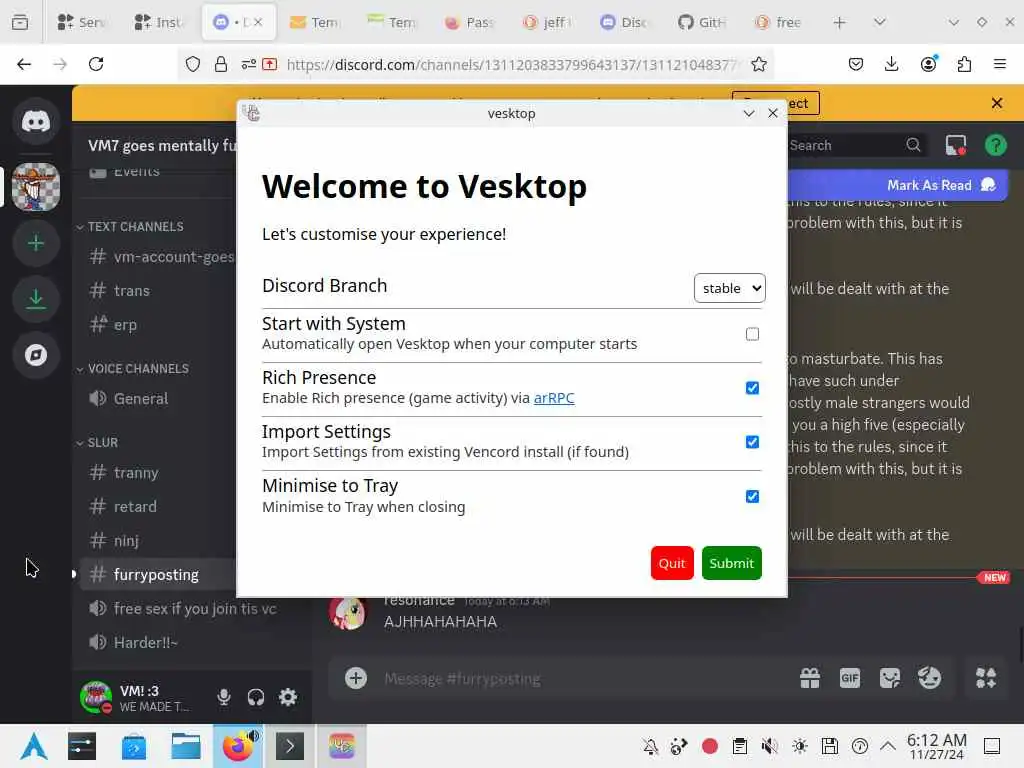The width and height of the screenshot is (1024, 768).
Task: Open Discord home direct messages icon
Action: coord(36,121)
